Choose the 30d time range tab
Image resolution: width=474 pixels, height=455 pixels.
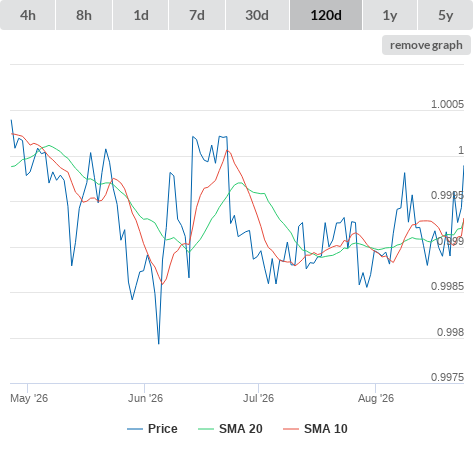(x=257, y=15)
